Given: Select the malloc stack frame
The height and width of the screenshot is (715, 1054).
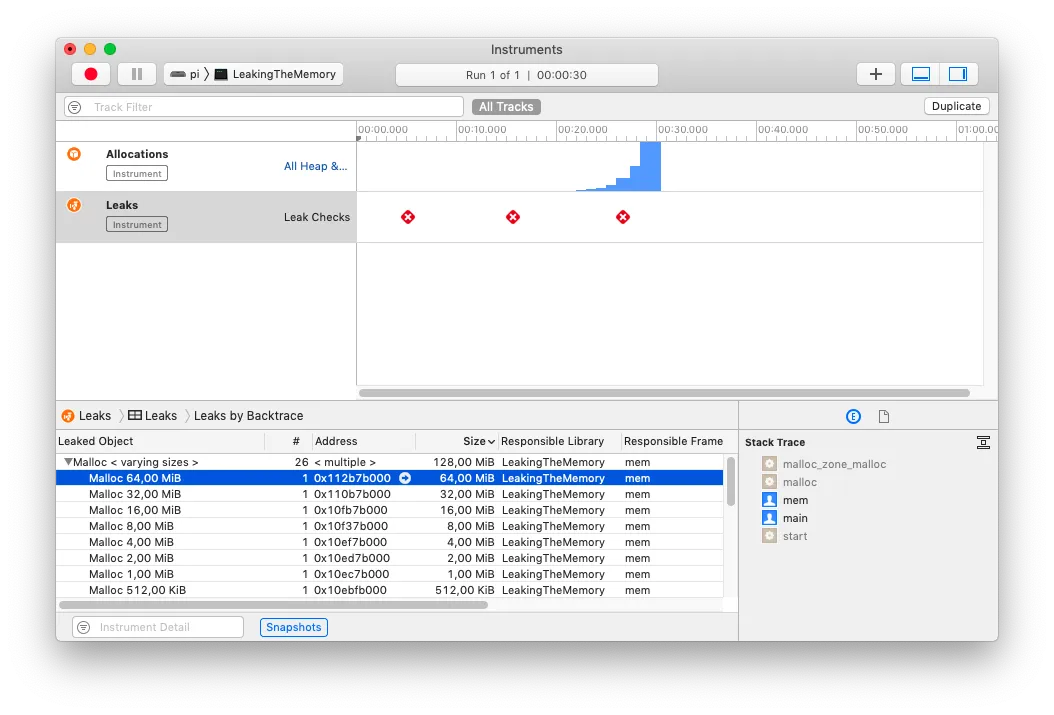Looking at the screenshot, I should click(790, 482).
